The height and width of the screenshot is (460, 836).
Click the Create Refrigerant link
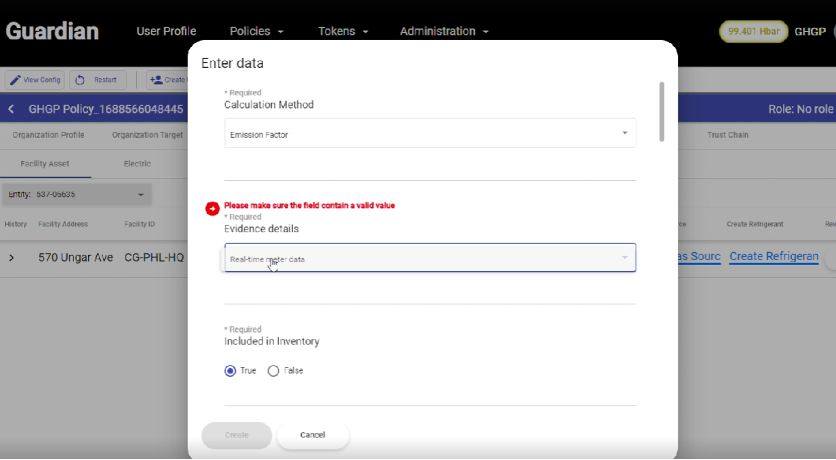tap(774, 257)
